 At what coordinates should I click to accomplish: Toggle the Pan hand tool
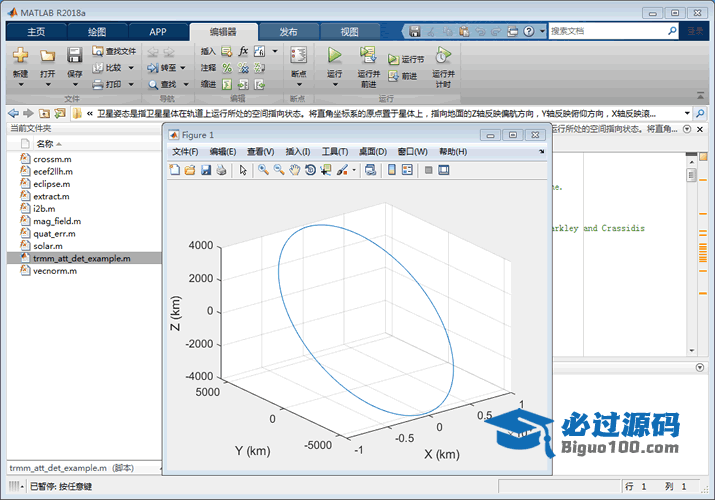point(295,170)
